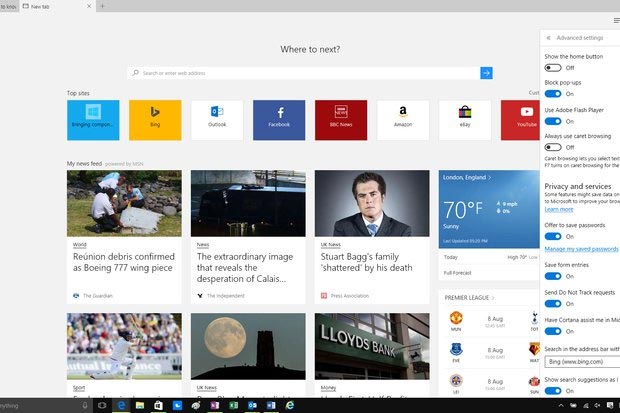Launch Internet Explorer from the taskbar
Image resolution: width=620 pixels, height=413 pixels.
[290, 405]
